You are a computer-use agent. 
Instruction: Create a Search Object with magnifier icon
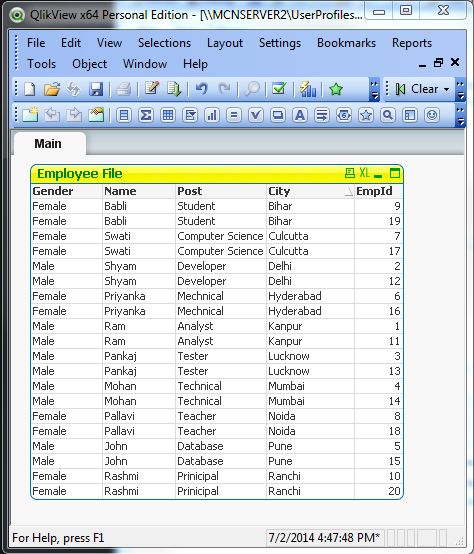point(388,115)
